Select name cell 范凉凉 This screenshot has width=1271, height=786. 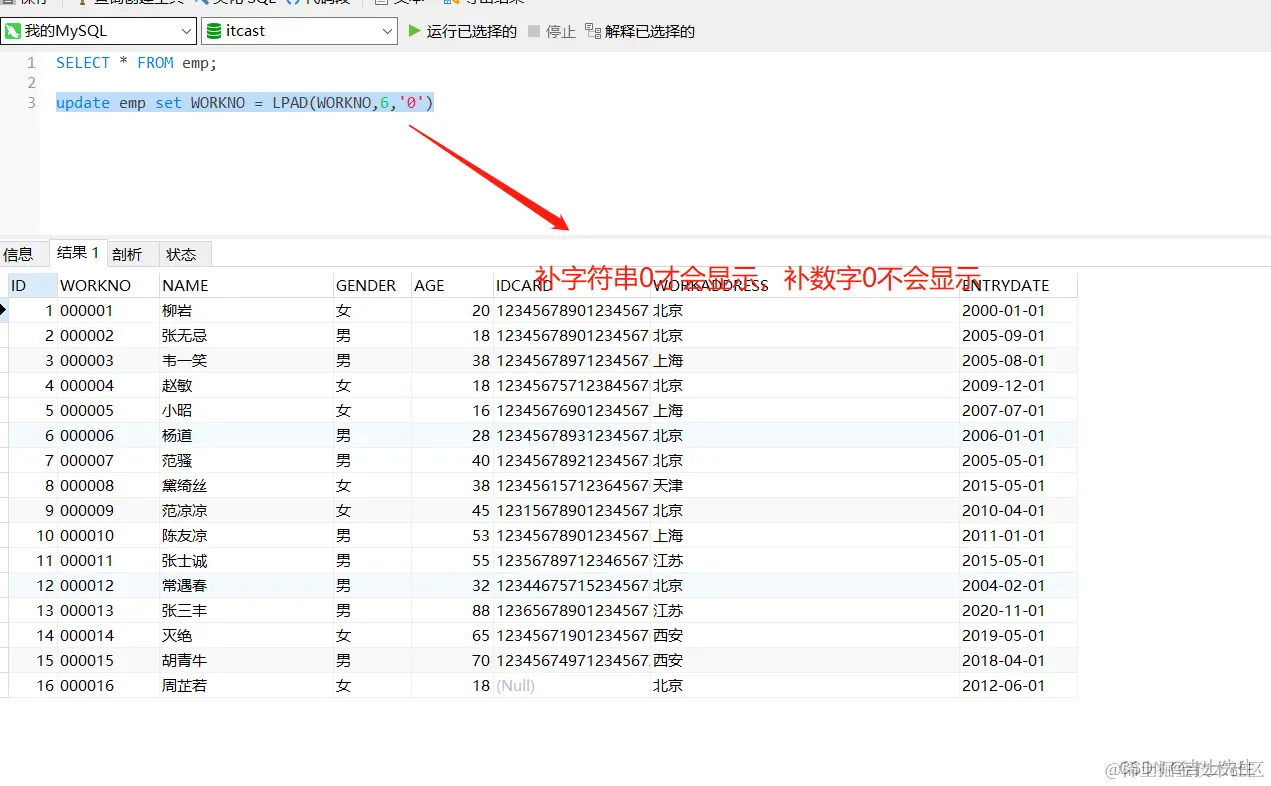tap(246, 510)
